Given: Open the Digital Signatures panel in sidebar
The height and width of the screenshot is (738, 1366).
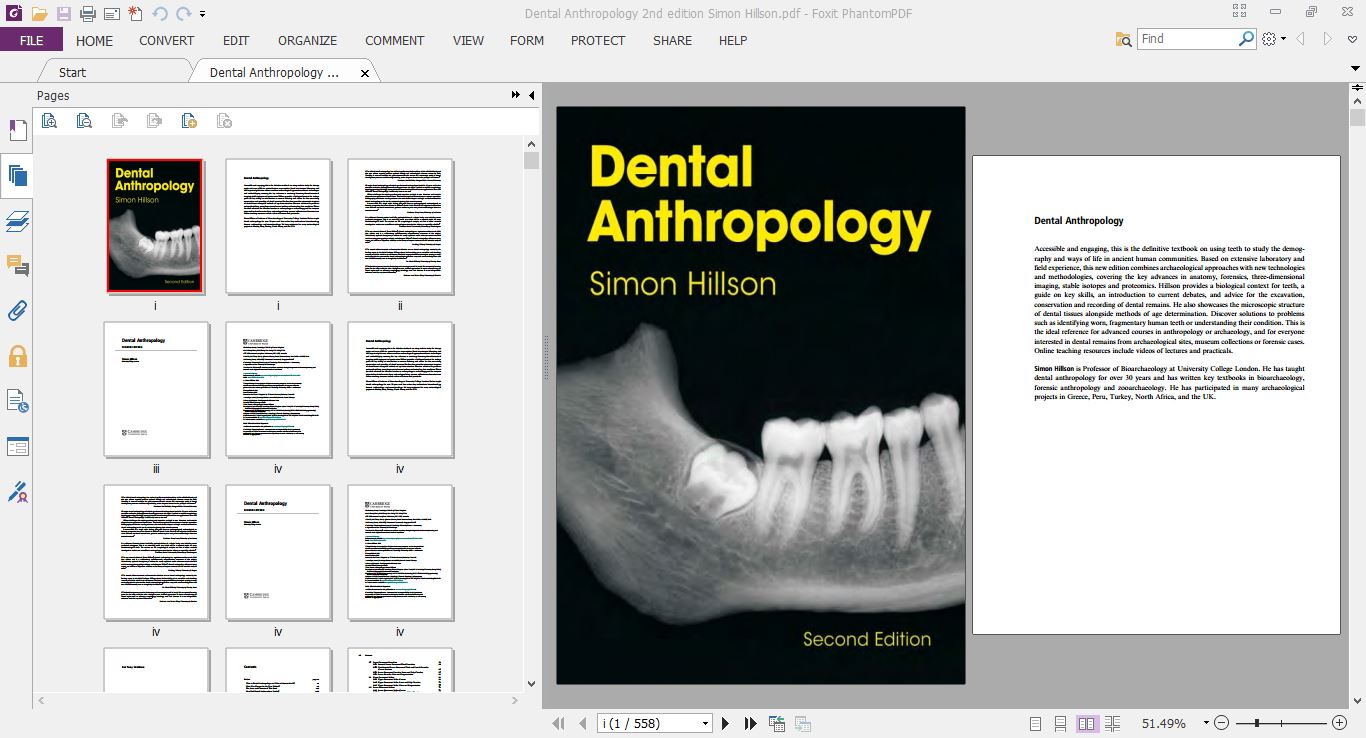Looking at the screenshot, I should tap(17, 401).
